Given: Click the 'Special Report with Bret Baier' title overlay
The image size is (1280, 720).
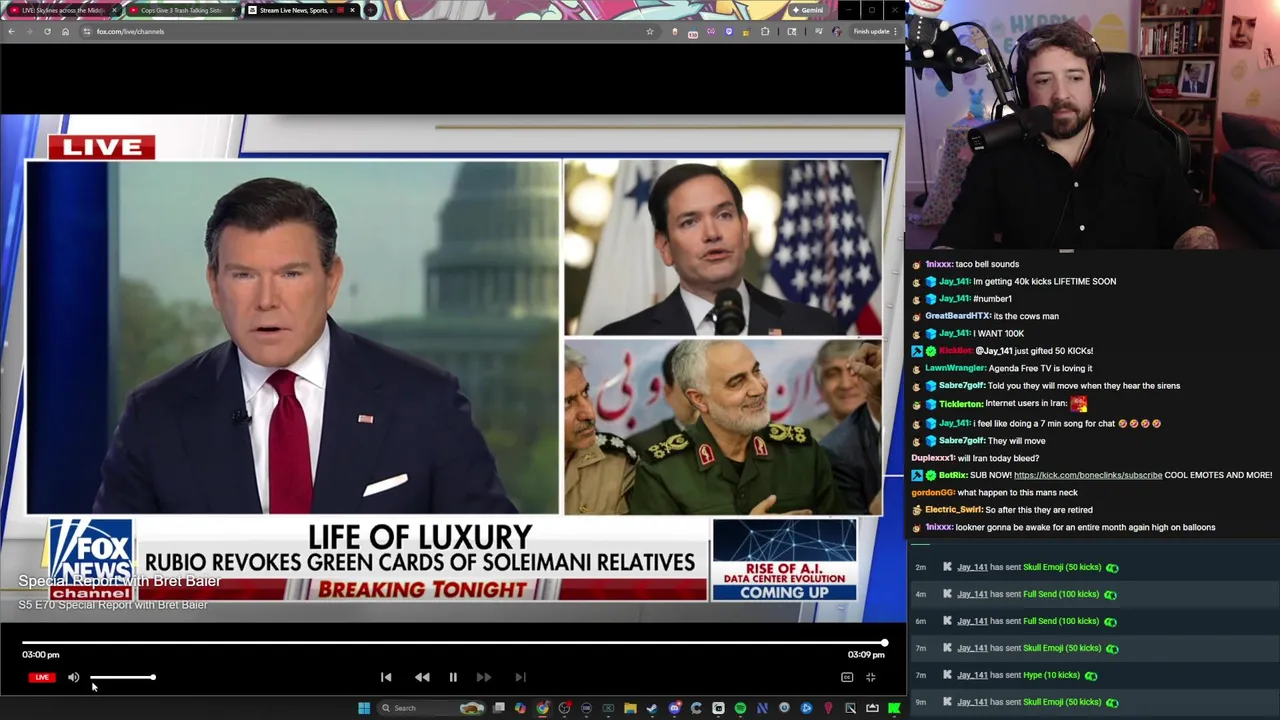Looking at the screenshot, I should pos(119,581).
